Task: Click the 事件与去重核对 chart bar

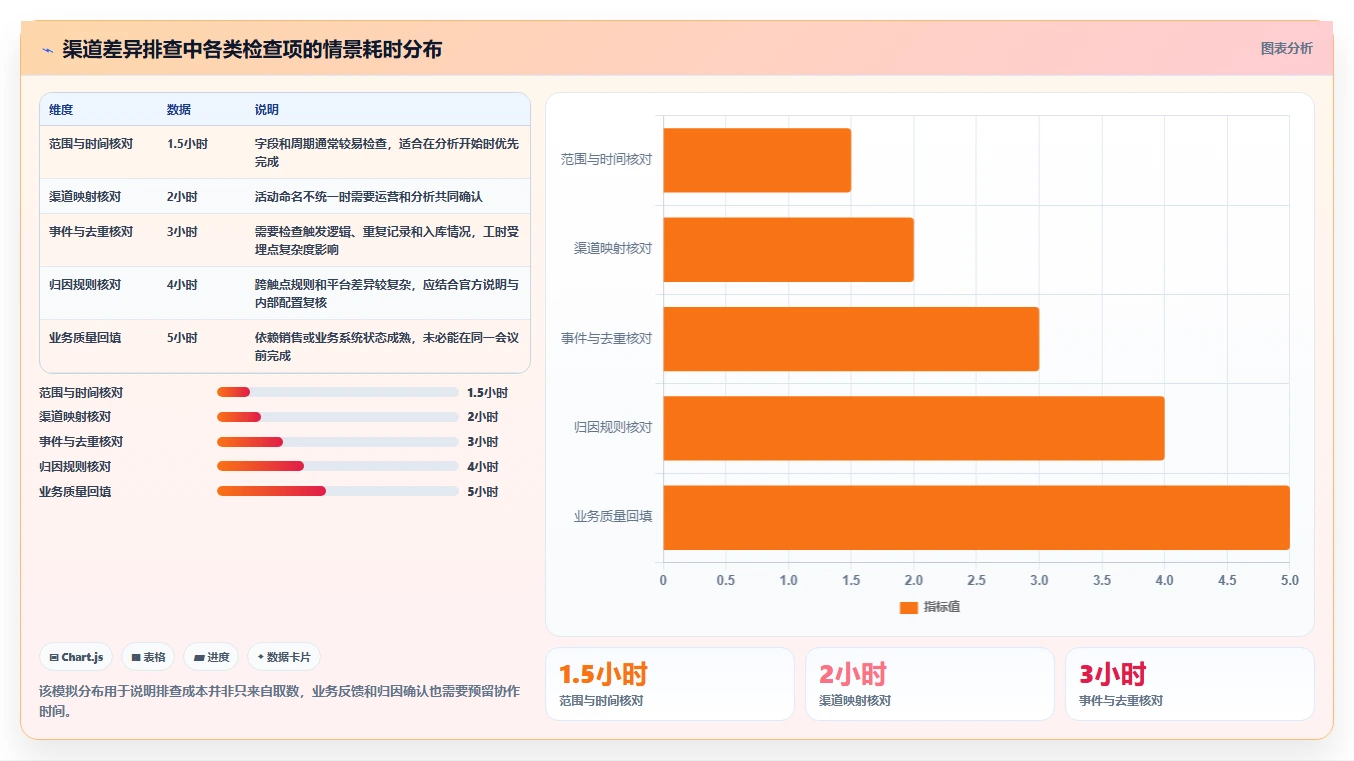Action: 851,339
